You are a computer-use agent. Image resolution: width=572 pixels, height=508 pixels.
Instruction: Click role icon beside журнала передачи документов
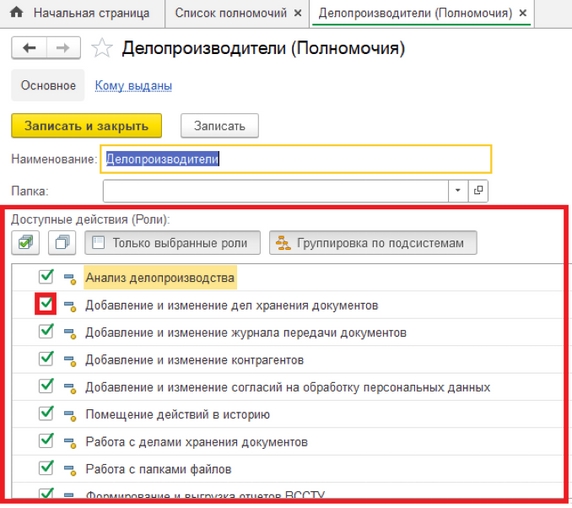[70, 333]
